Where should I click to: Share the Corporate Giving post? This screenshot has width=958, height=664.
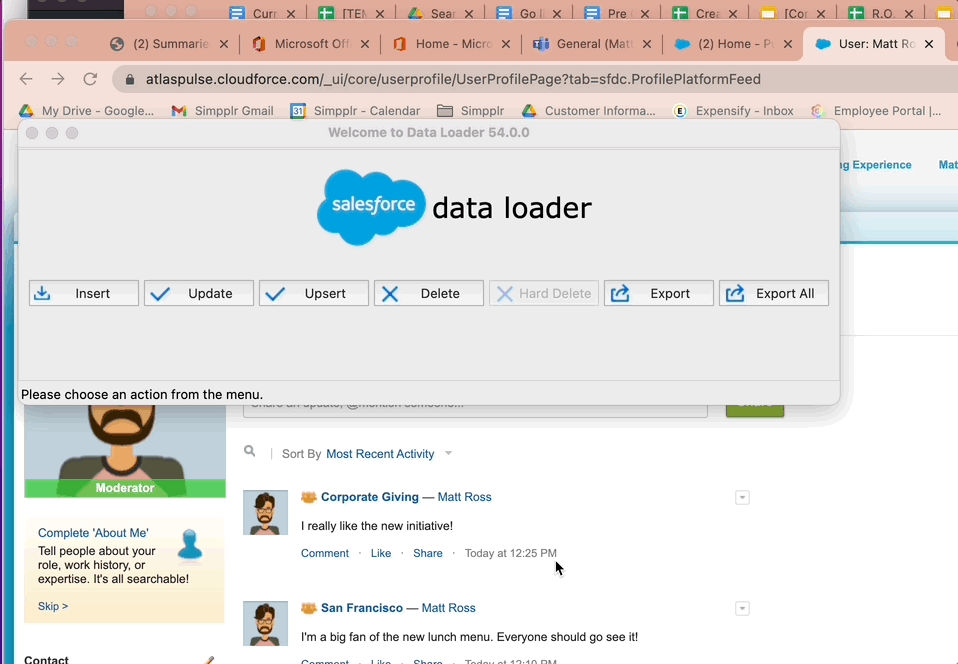[428, 553]
